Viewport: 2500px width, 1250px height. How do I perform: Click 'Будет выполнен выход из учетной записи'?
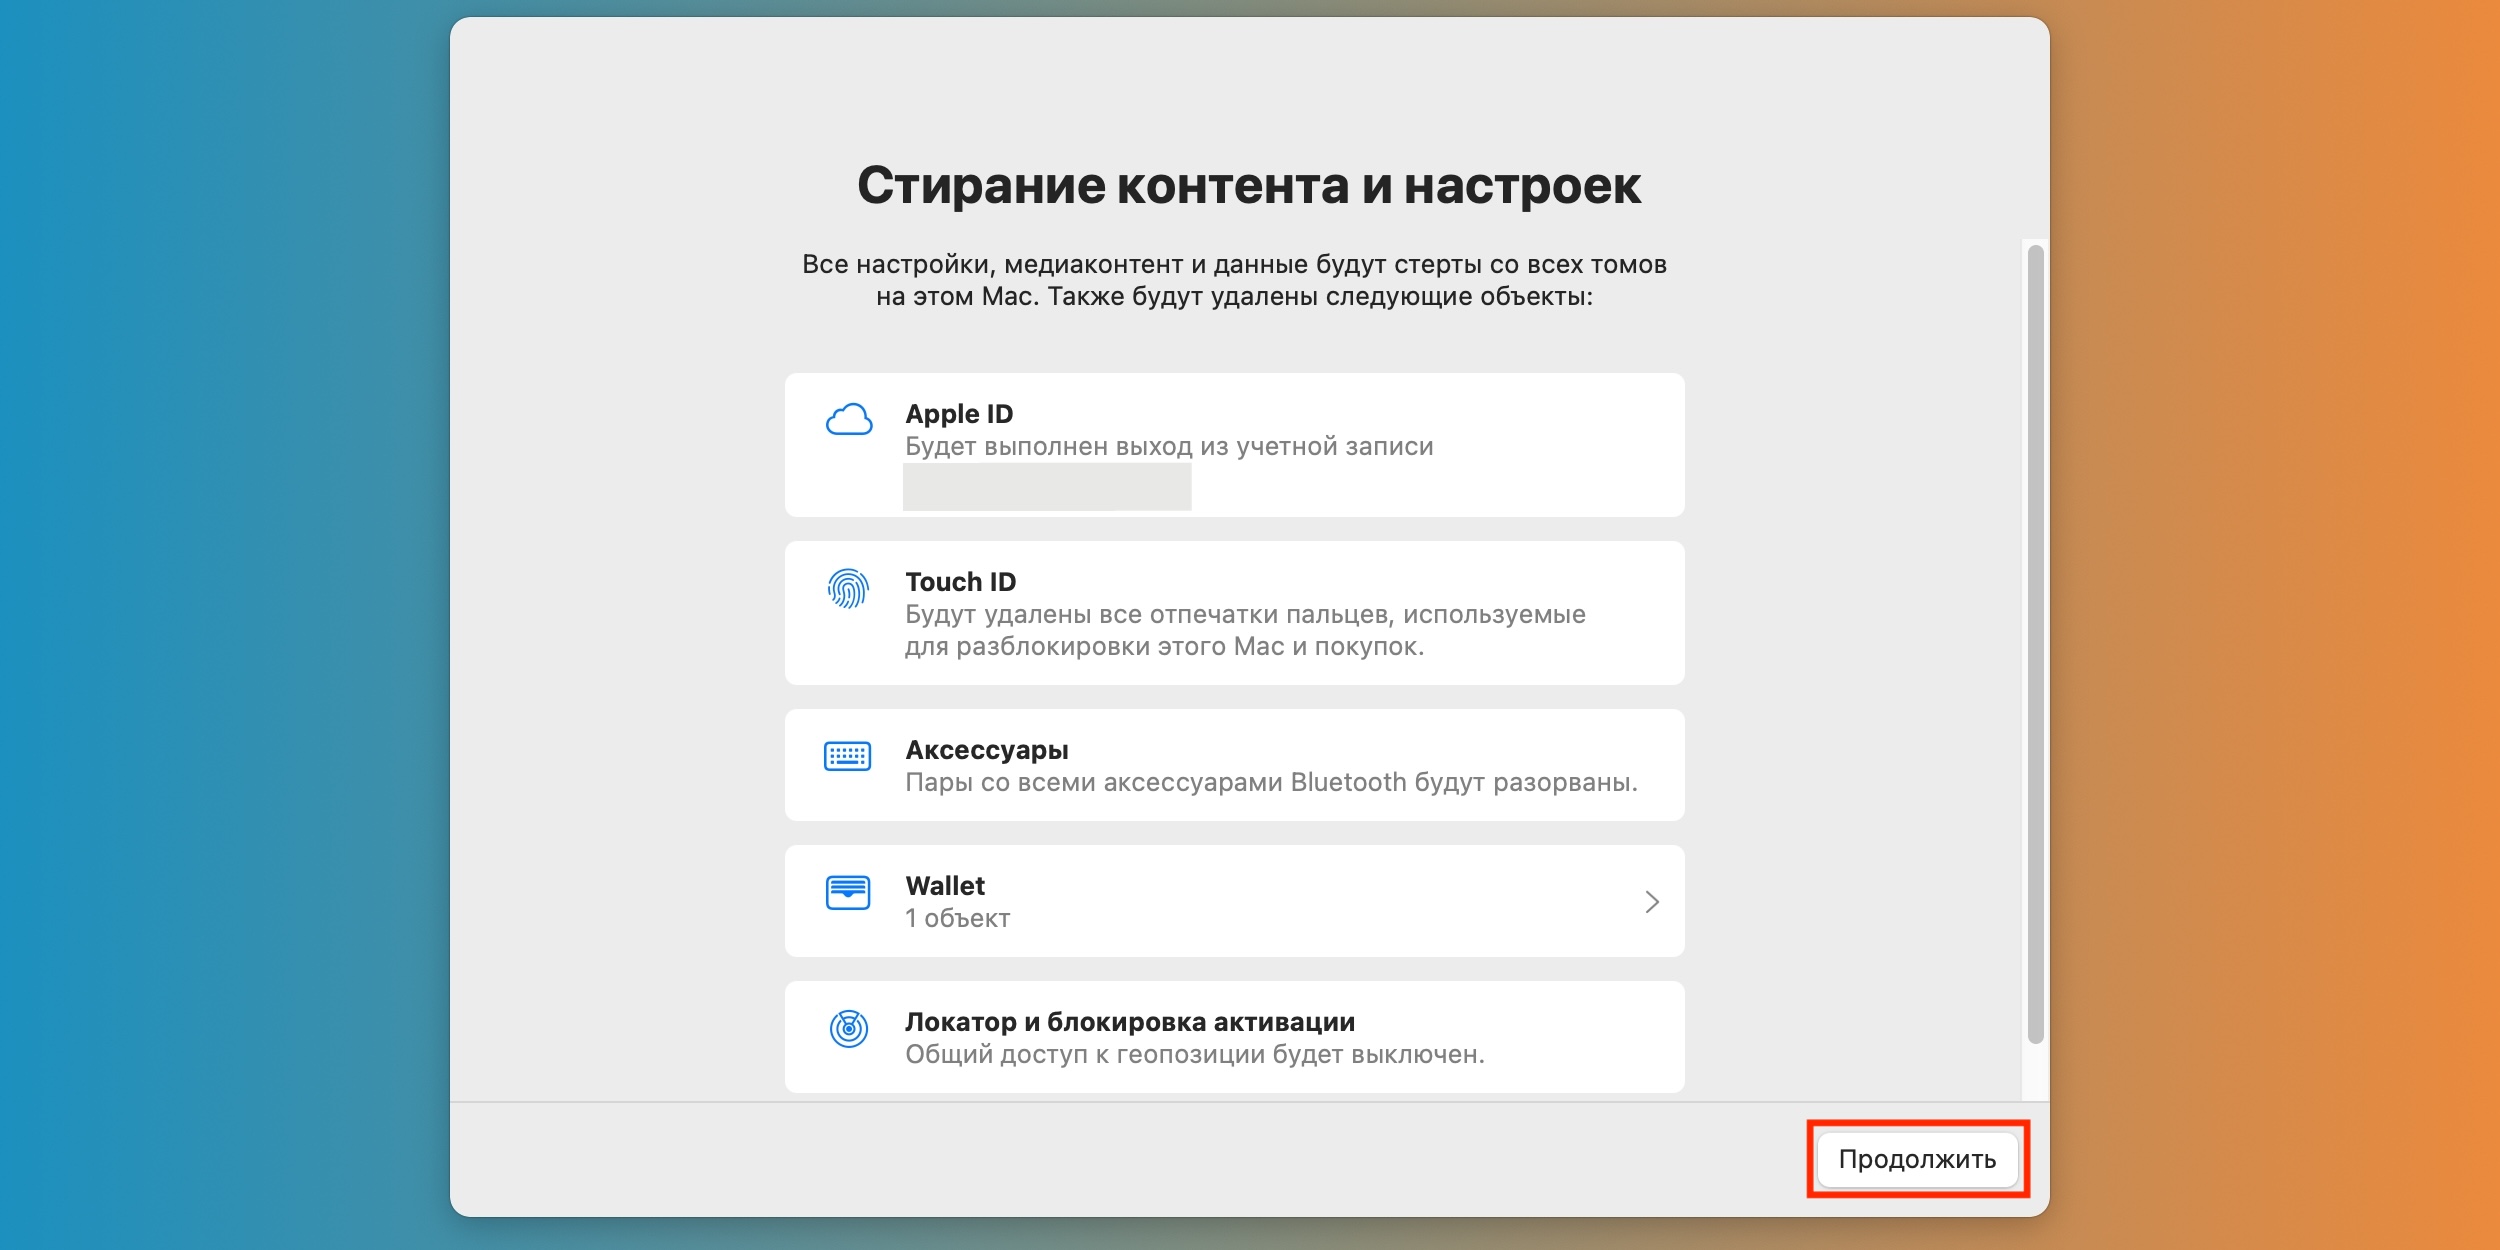click(x=1169, y=446)
